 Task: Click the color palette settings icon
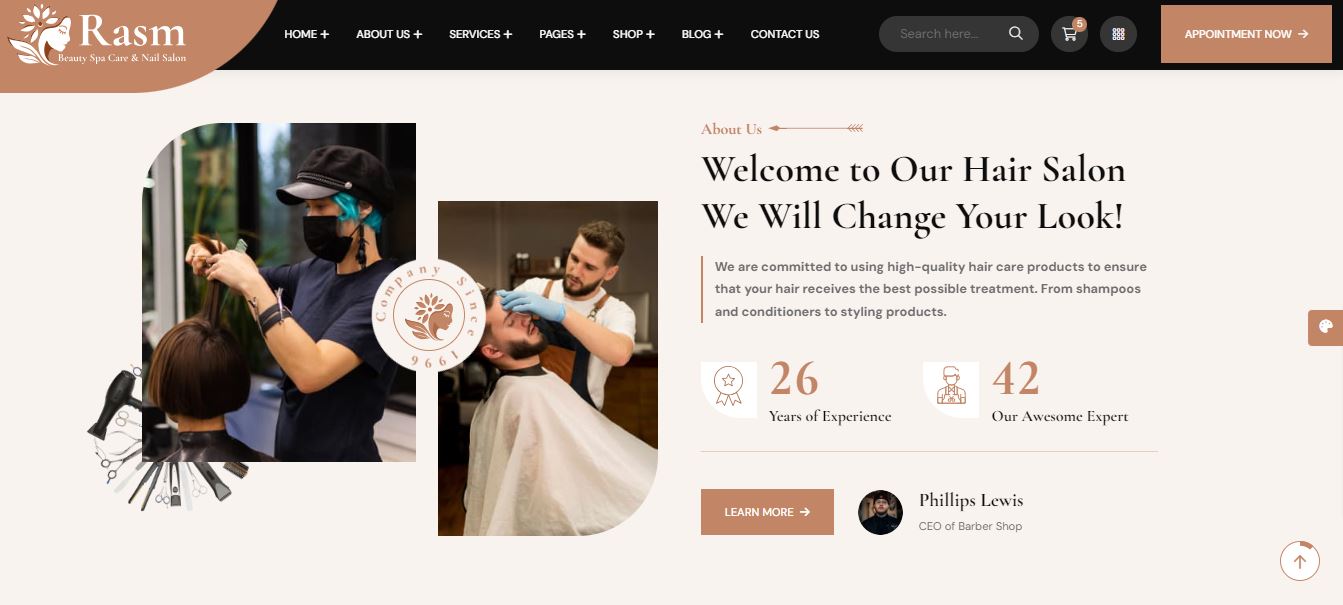pos(1326,327)
